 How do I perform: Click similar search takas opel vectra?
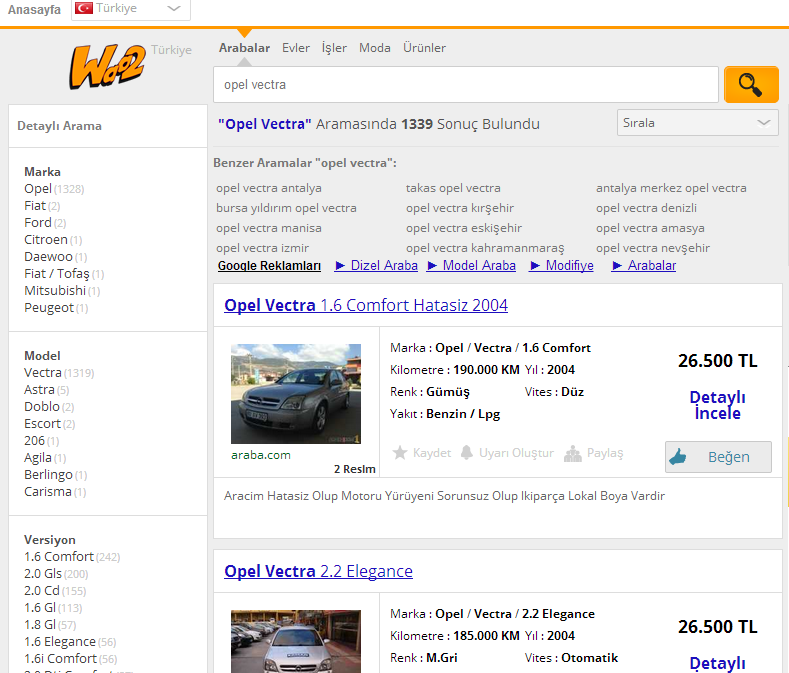tap(453, 188)
